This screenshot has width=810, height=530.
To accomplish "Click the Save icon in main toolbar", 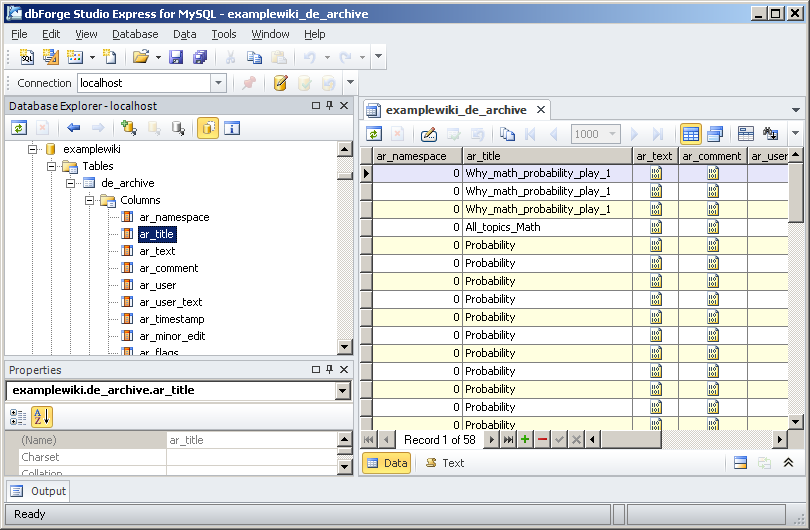I will pos(176,58).
